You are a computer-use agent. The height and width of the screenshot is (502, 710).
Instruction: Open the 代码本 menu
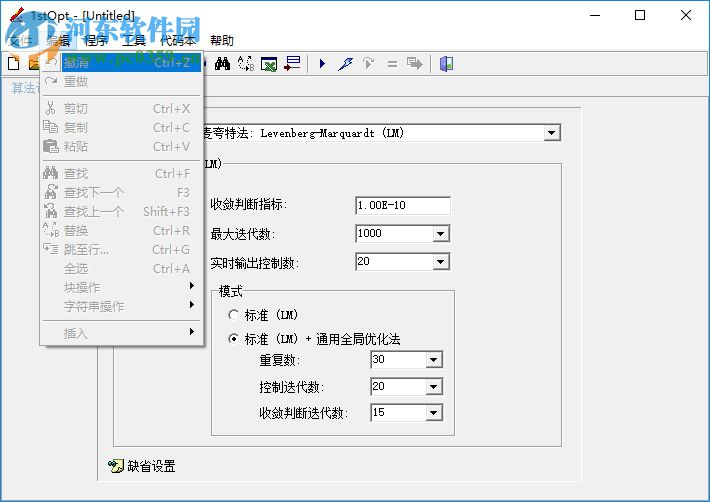178,41
